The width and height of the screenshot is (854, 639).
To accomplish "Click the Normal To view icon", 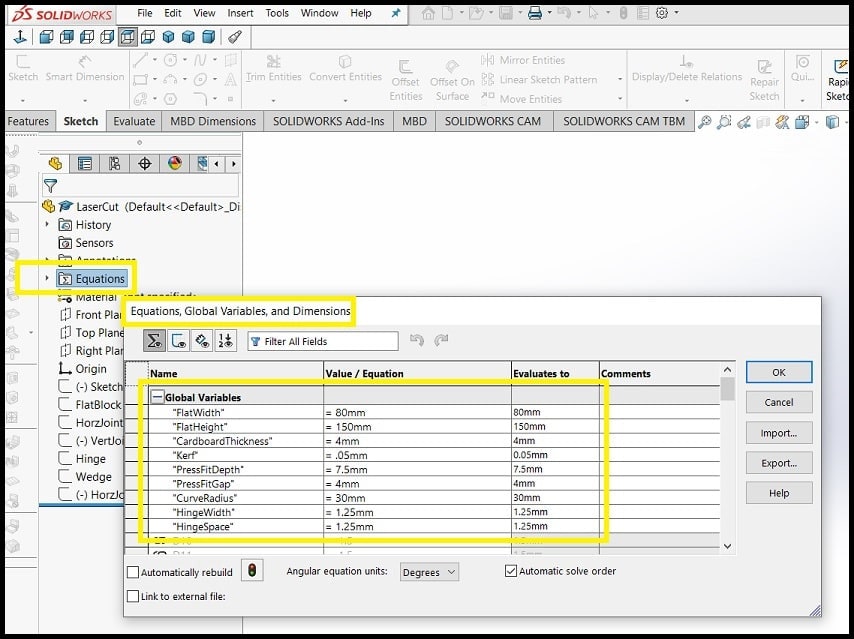I will [20, 37].
